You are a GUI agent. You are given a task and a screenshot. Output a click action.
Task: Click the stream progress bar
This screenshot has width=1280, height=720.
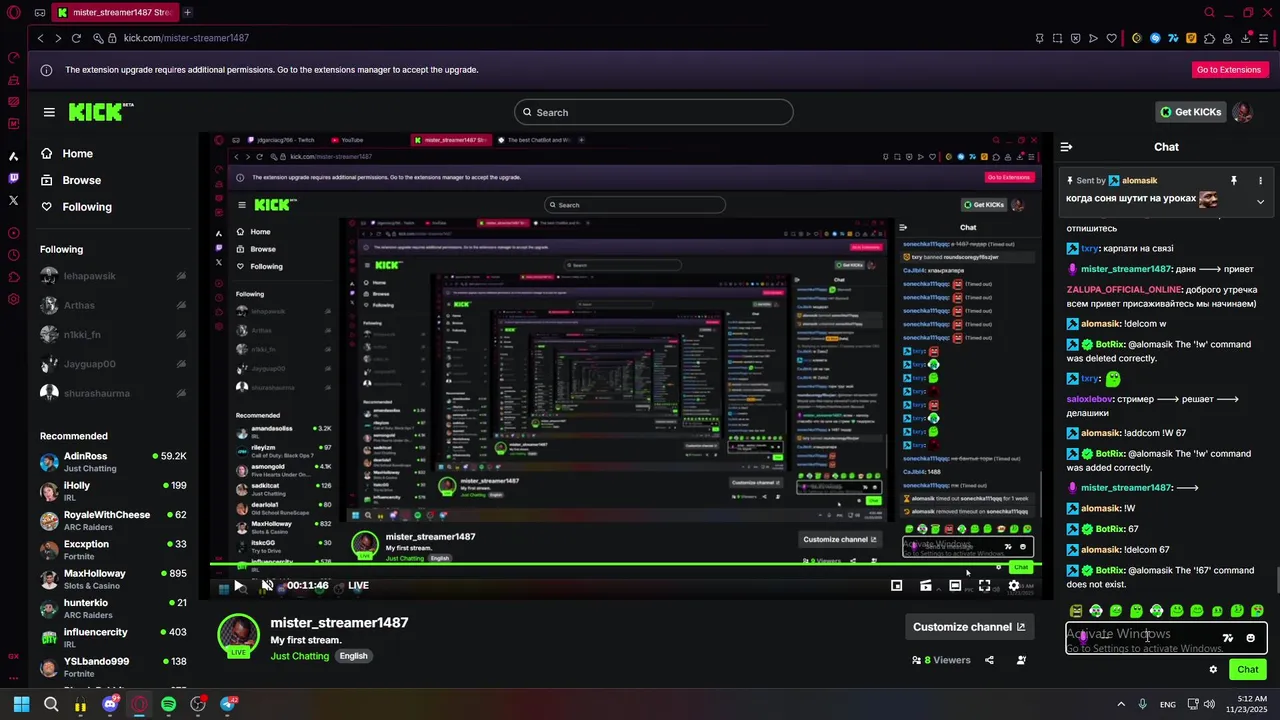pyautogui.click(x=626, y=565)
